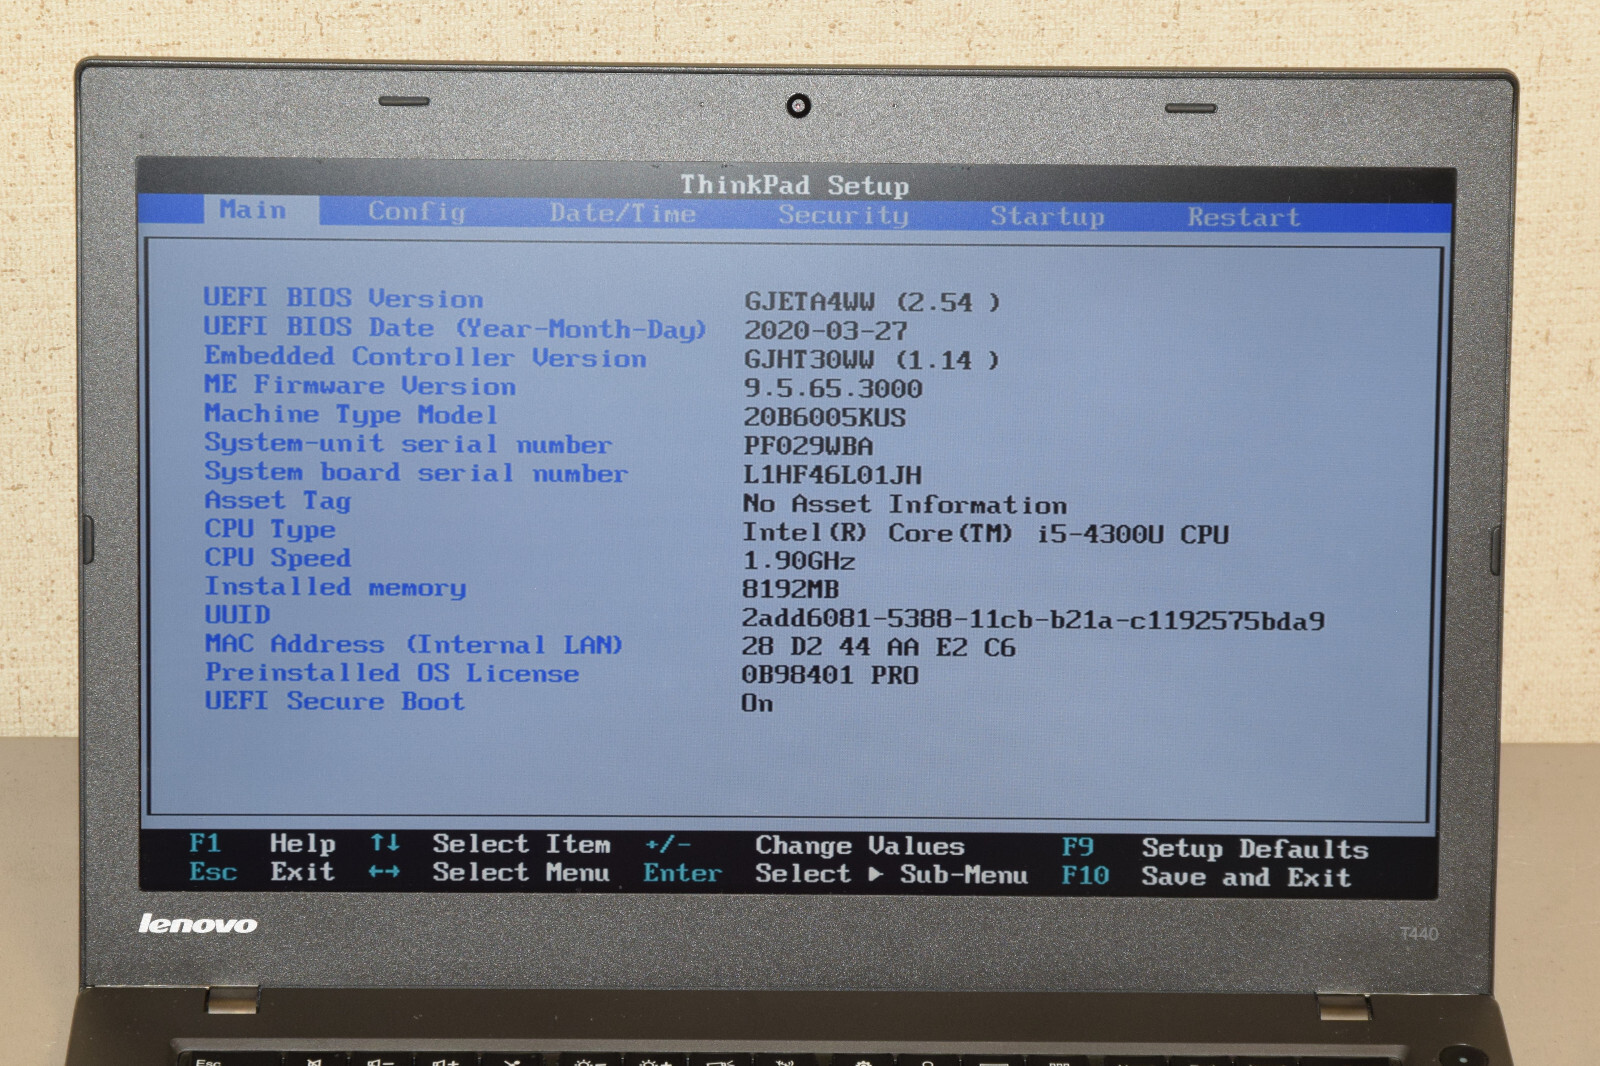Click the Secure Boot value On
This screenshot has width=1600, height=1066.
(x=757, y=703)
